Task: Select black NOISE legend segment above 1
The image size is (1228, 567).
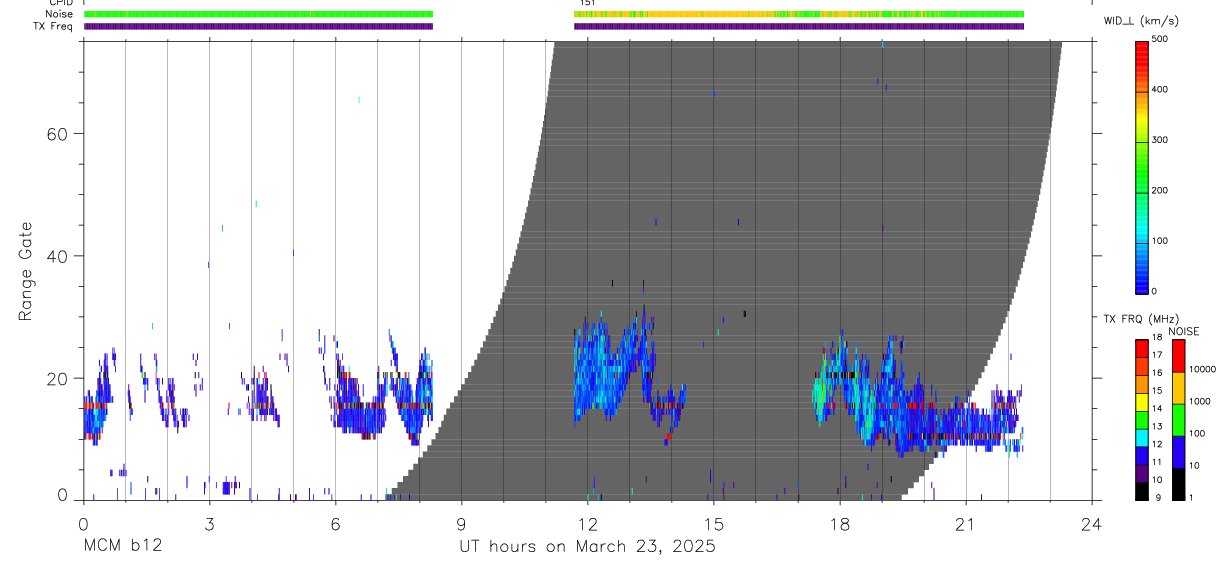Action: pos(1178,484)
